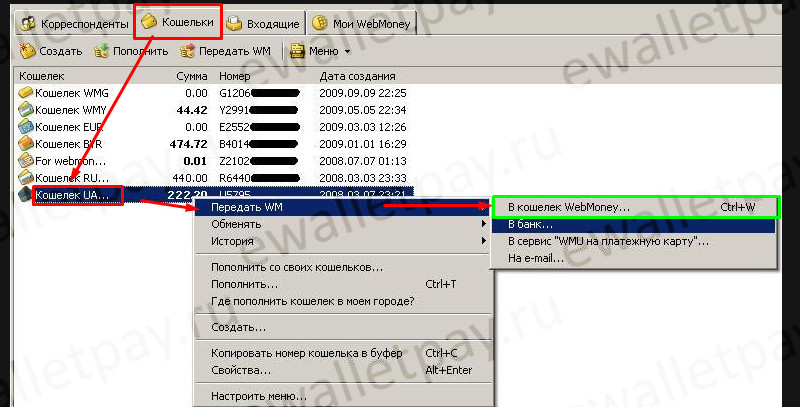Select the For webmon... wallet icon
The height and width of the screenshot is (407, 800).
pyautogui.click(x=26, y=161)
